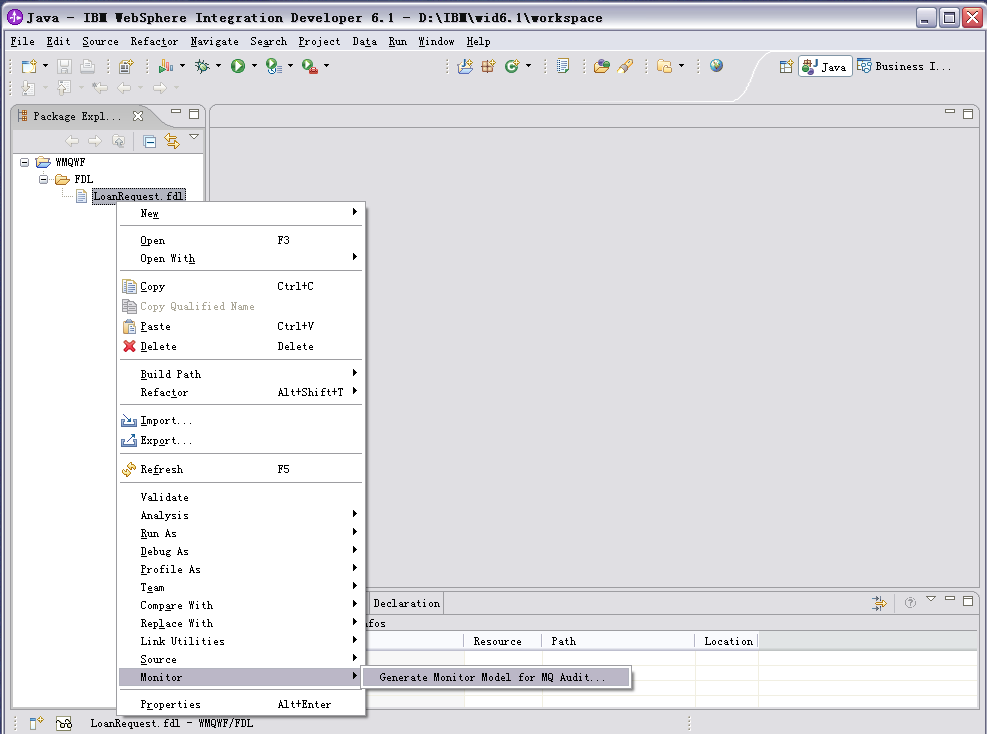Click the New Java Project toolbar icon
987x734 pixels.
pyautogui.click(x=465, y=66)
